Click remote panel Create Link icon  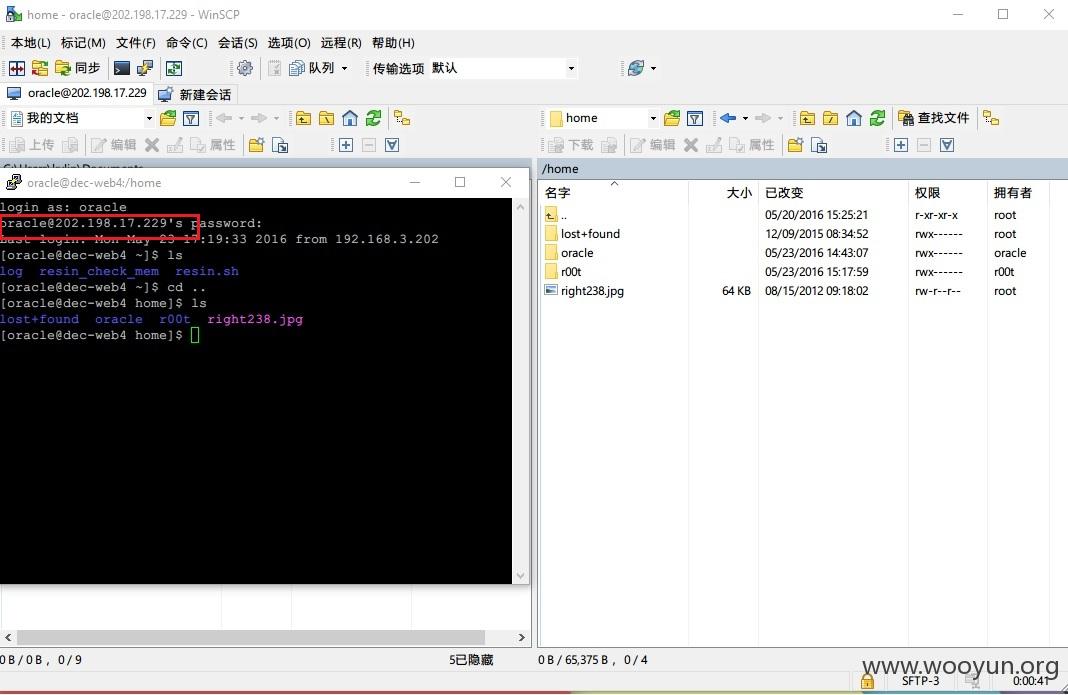(819, 145)
